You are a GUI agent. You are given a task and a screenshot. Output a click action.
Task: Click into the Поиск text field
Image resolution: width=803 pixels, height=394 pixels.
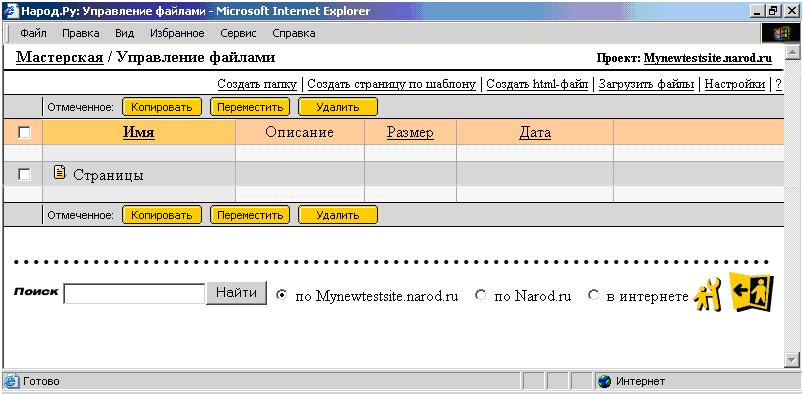[x=135, y=294]
